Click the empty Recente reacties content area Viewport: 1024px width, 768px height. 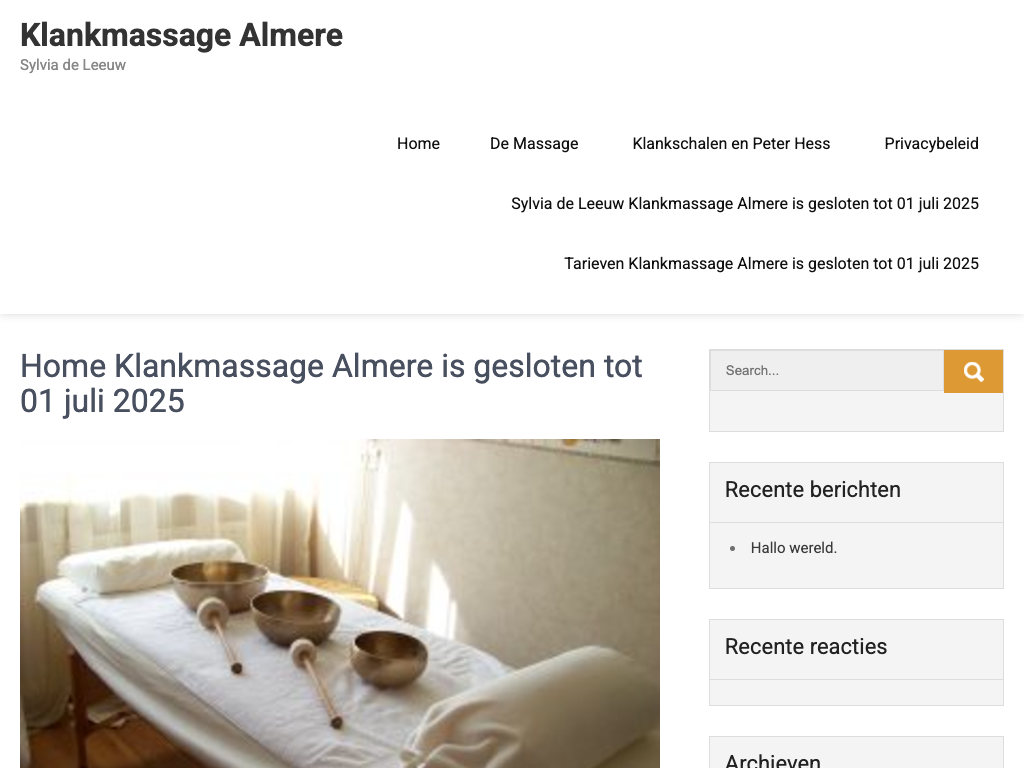point(856,692)
